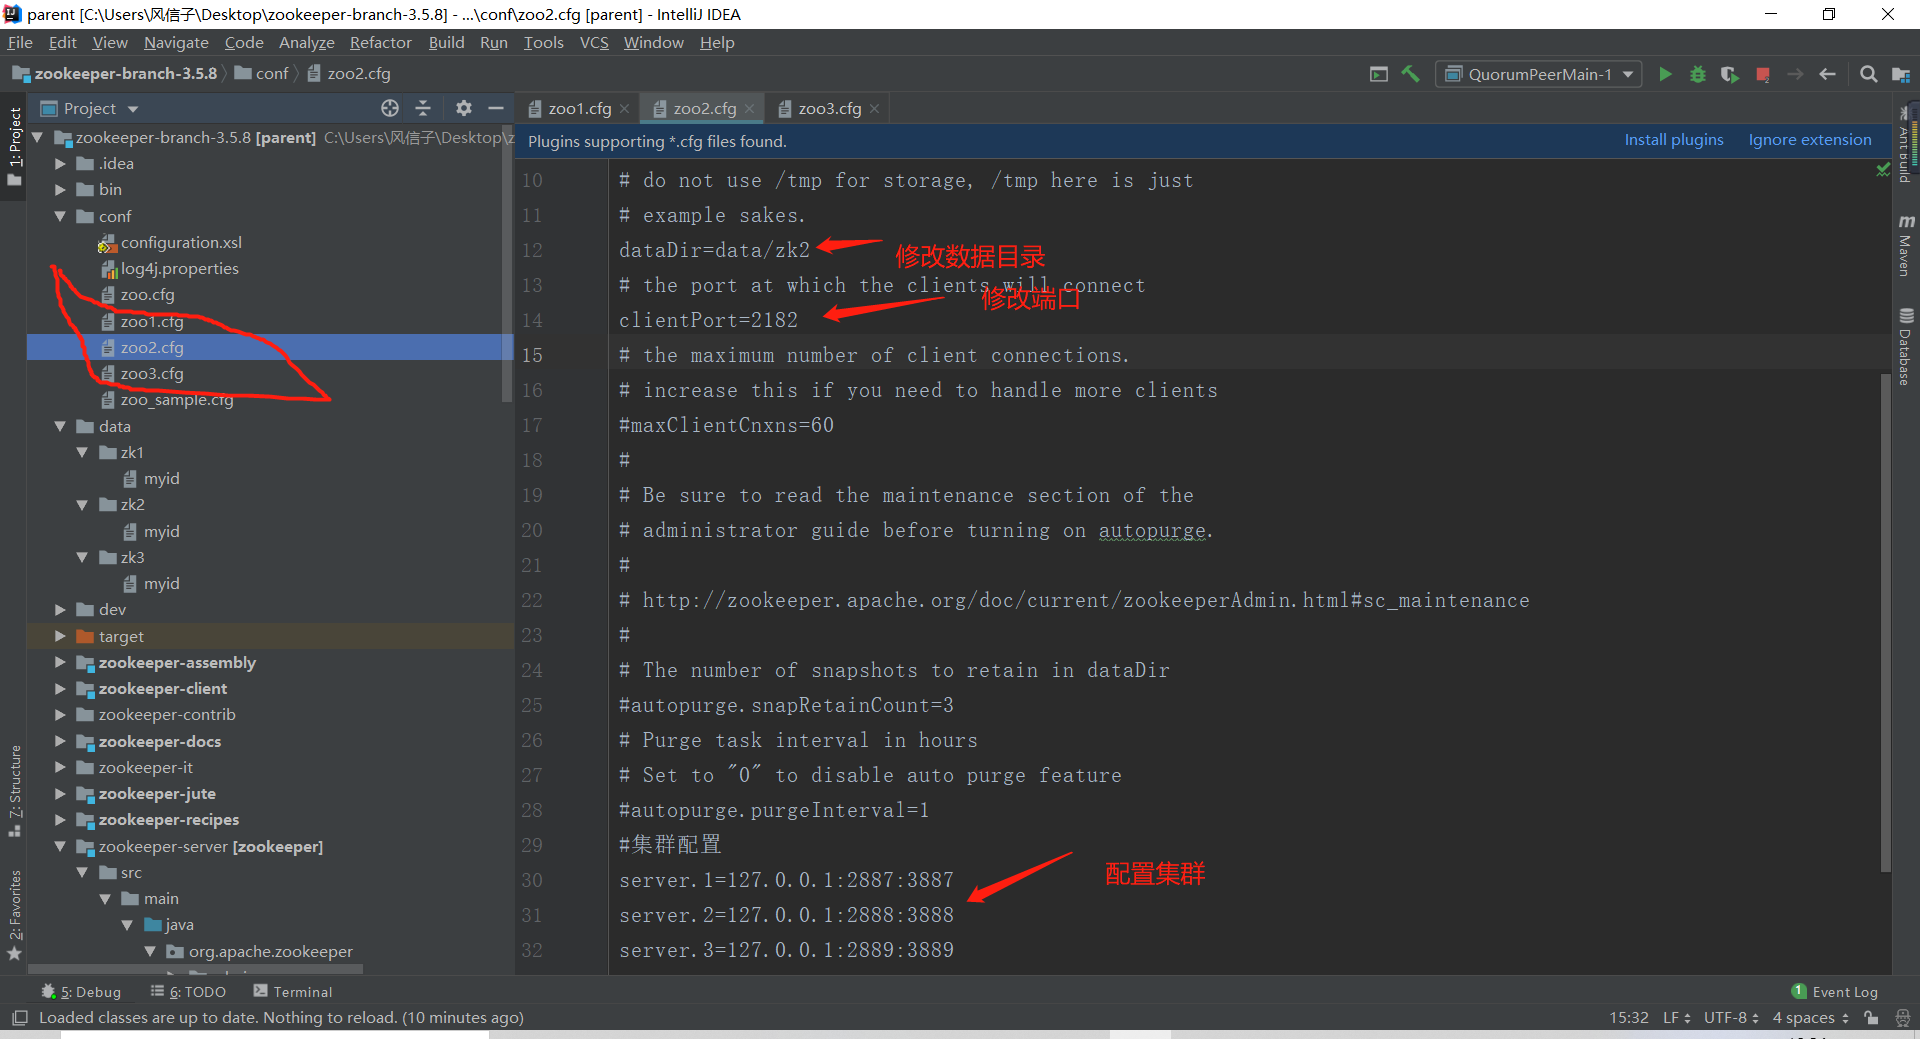Change line separator LF in status bar
The width and height of the screenshot is (1920, 1039).
coord(1676,1018)
